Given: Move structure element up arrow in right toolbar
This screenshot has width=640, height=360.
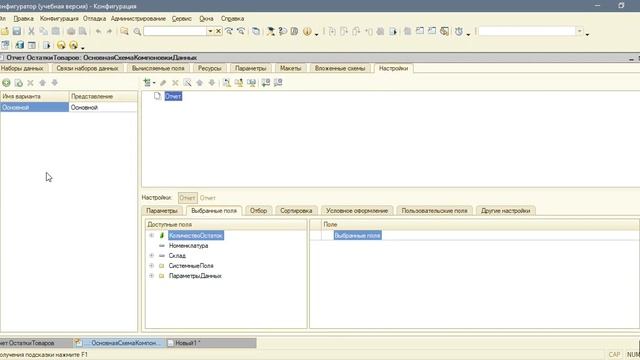Looking at the screenshot, I should pos(200,83).
